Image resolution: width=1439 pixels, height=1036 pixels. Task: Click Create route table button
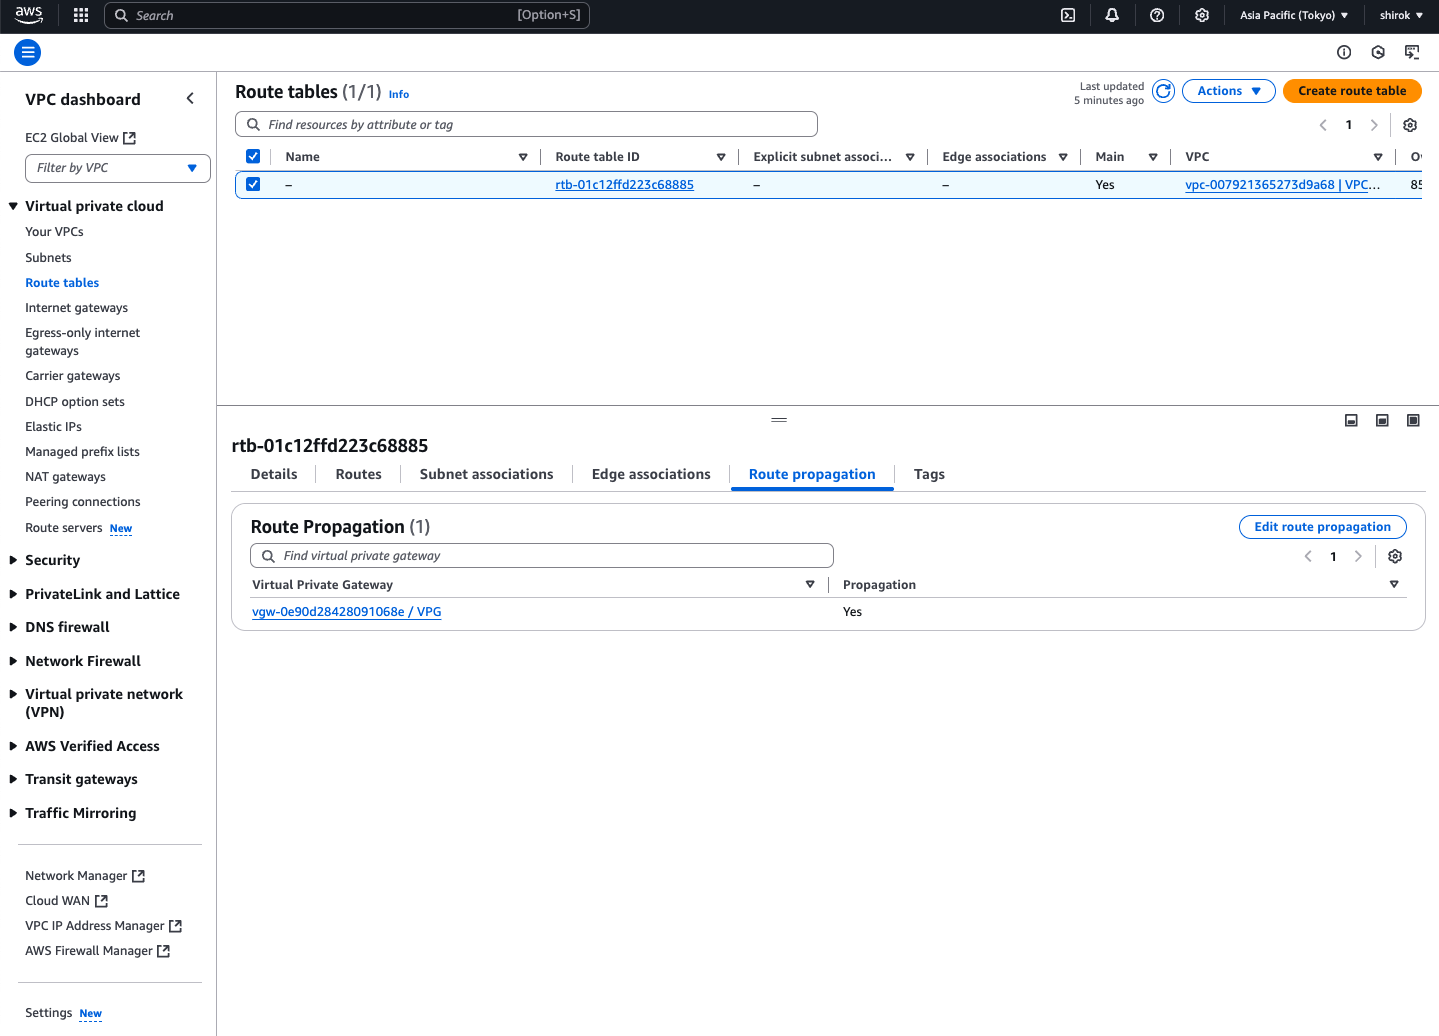click(1352, 91)
